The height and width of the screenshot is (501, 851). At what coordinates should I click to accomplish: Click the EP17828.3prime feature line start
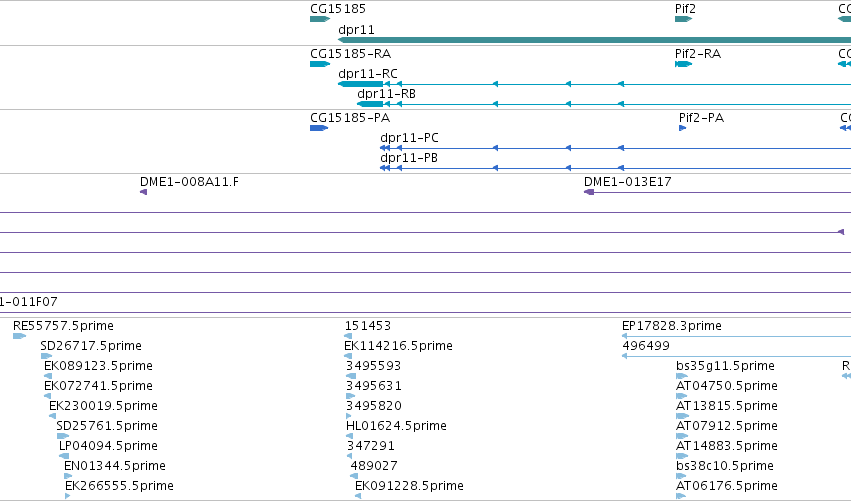[x=625, y=336]
